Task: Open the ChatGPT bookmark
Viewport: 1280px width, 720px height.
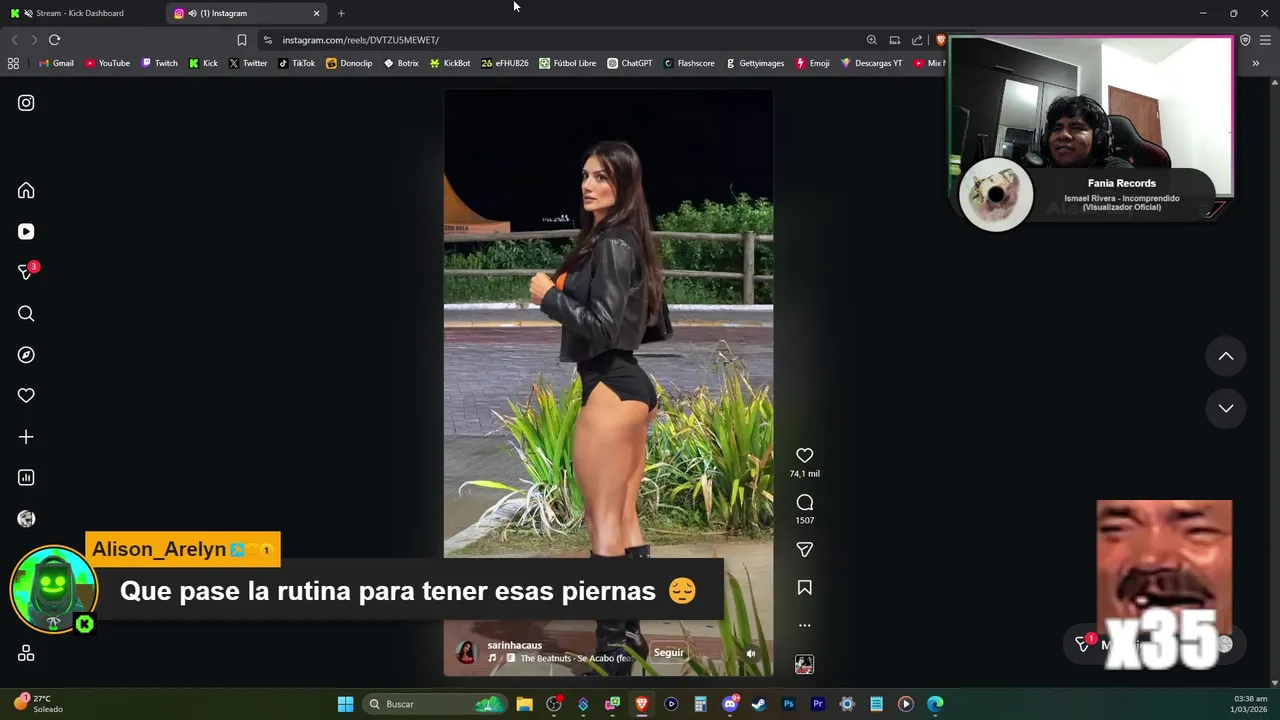Action: coord(629,63)
